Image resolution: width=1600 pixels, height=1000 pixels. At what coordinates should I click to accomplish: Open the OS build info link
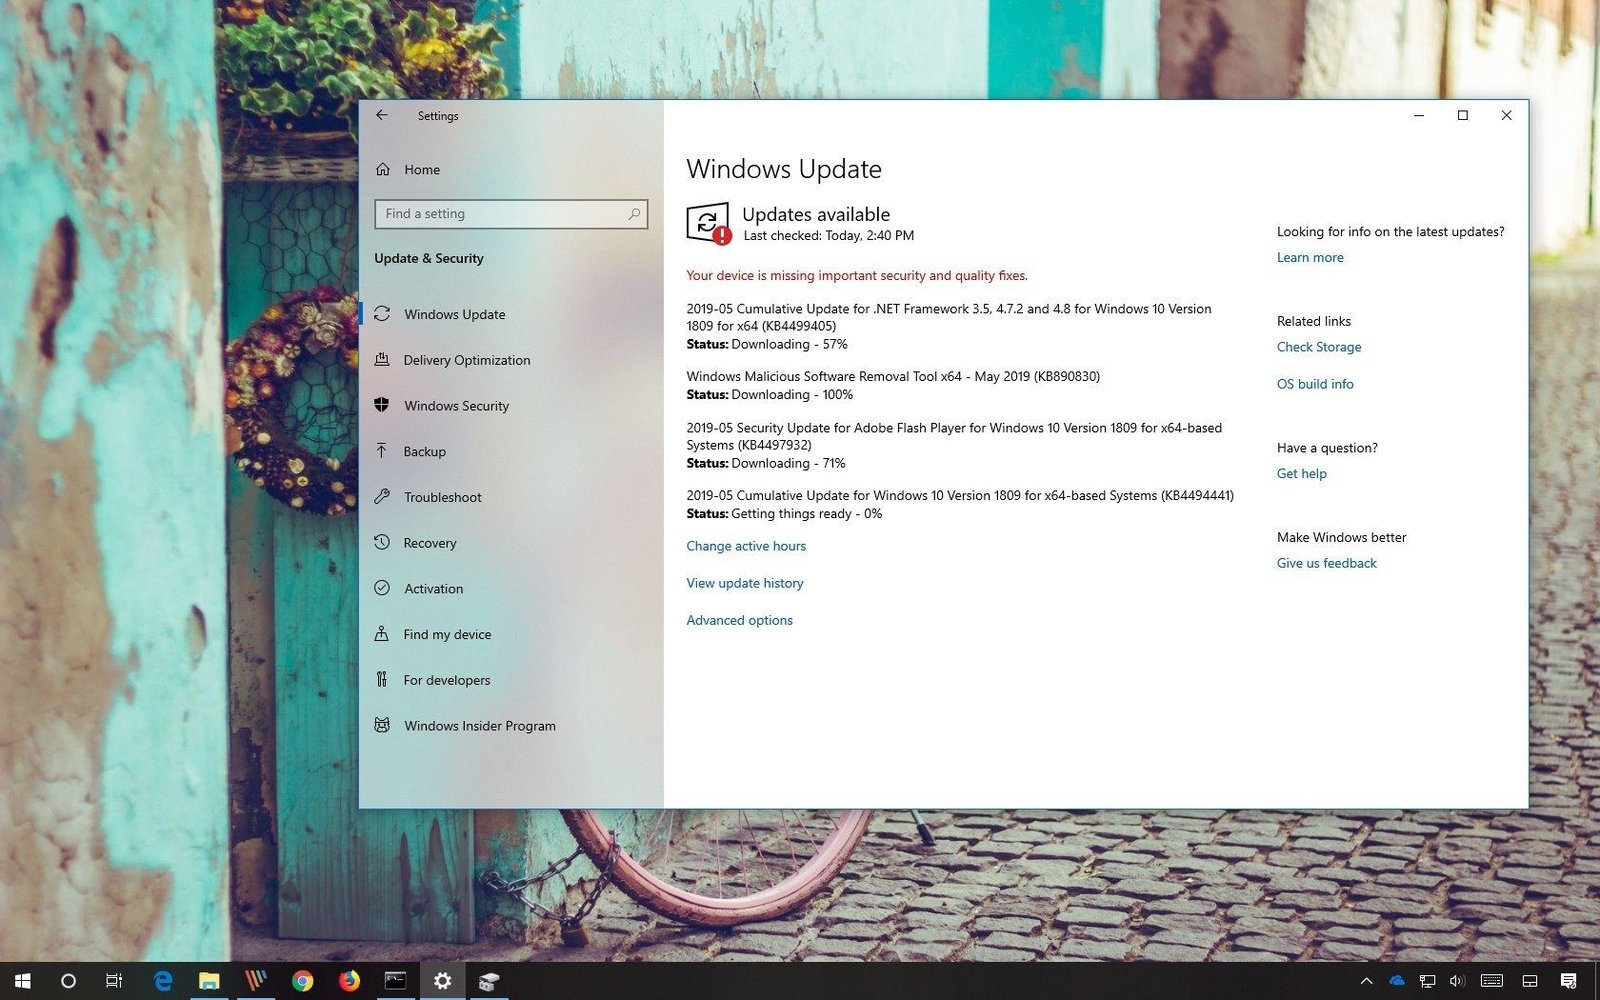pyautogui.click(x=1315, y=384)
